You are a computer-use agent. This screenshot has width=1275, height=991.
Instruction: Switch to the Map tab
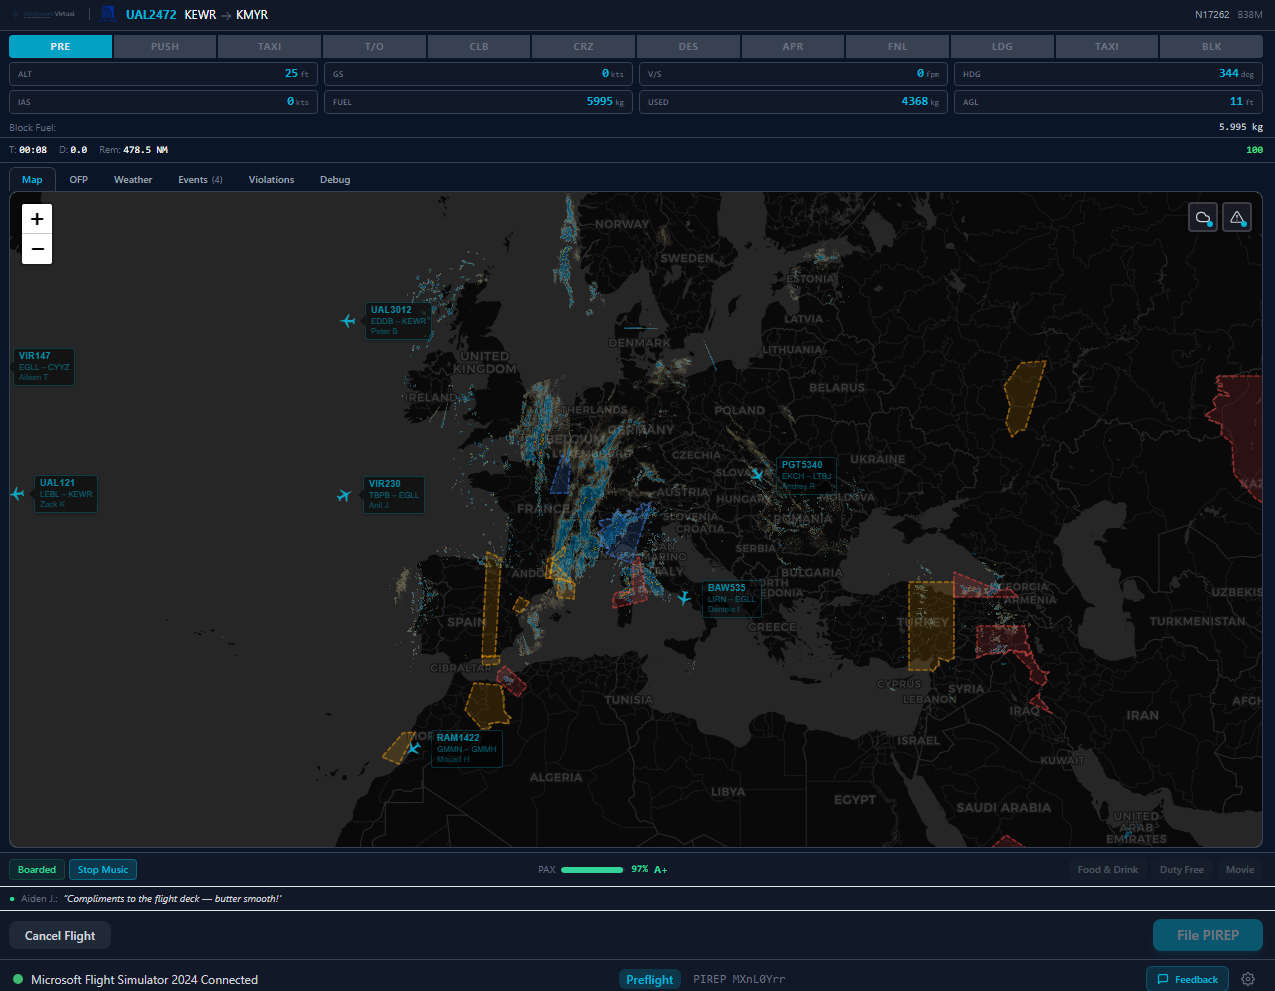[32, 180]
